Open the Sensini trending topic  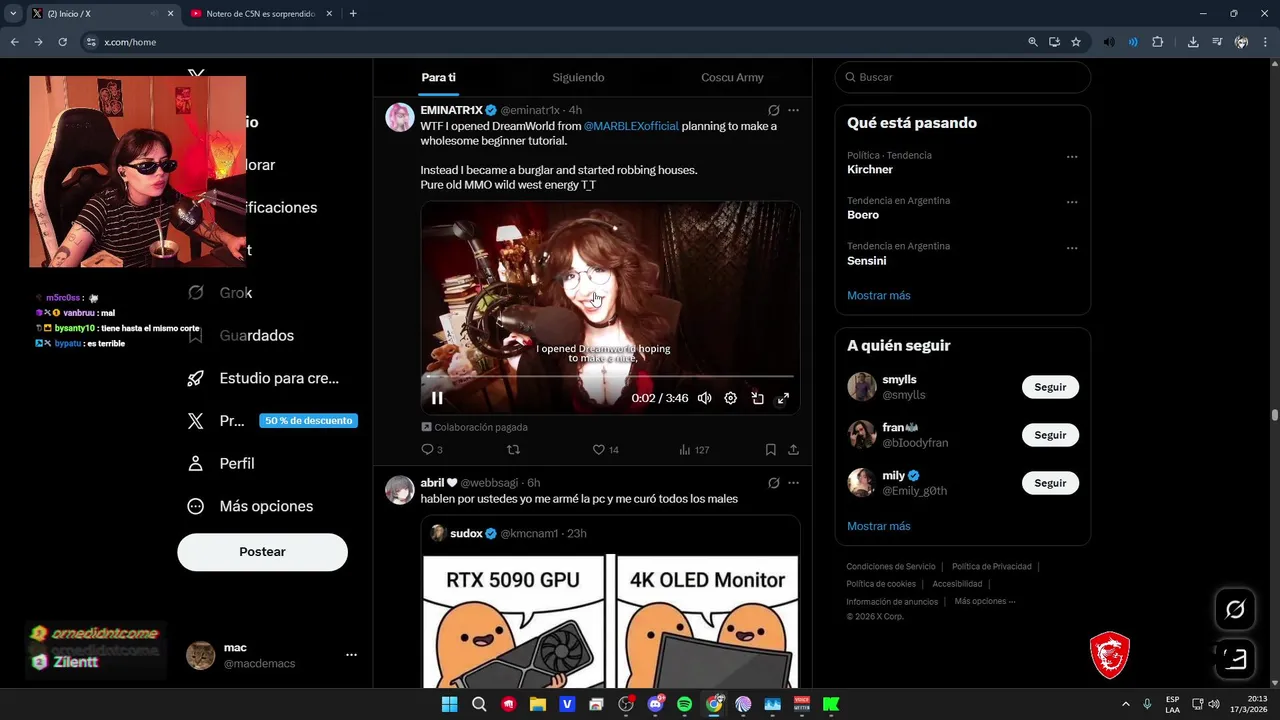tap(867, 260)
